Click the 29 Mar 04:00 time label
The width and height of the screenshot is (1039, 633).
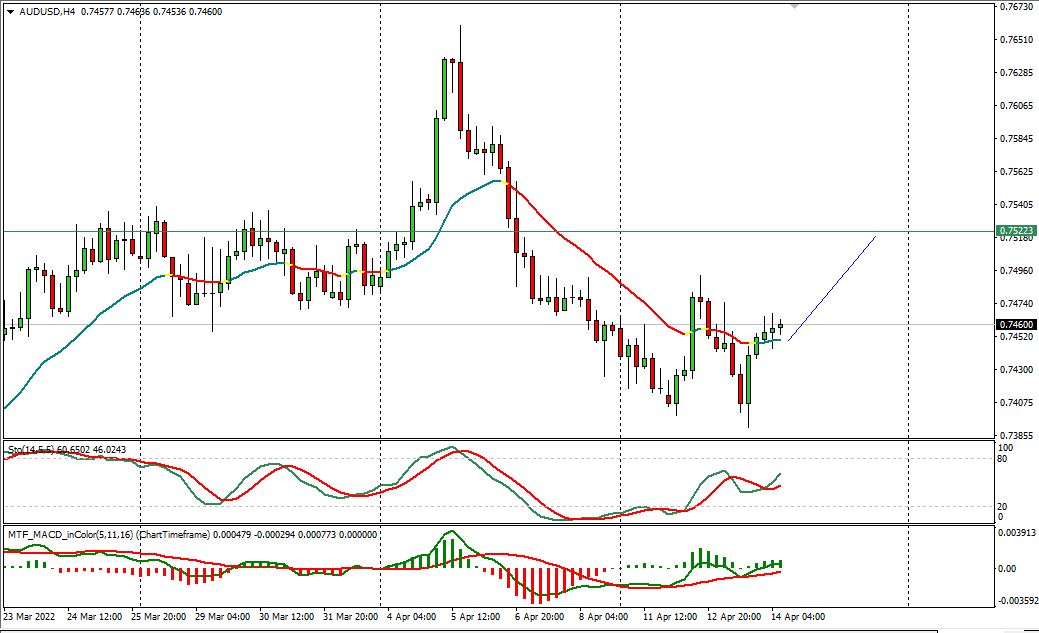(223, 616)
